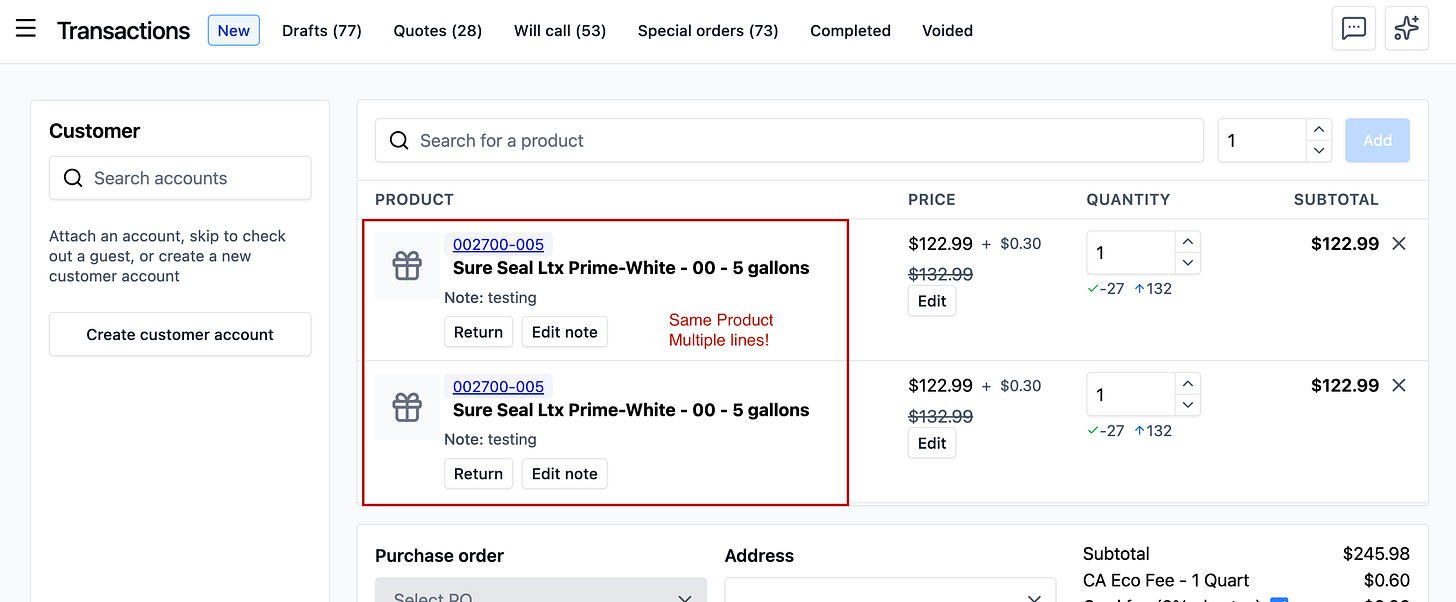Open the chat messages icon
The image size is (1456, 602).
click(1354, 29)
